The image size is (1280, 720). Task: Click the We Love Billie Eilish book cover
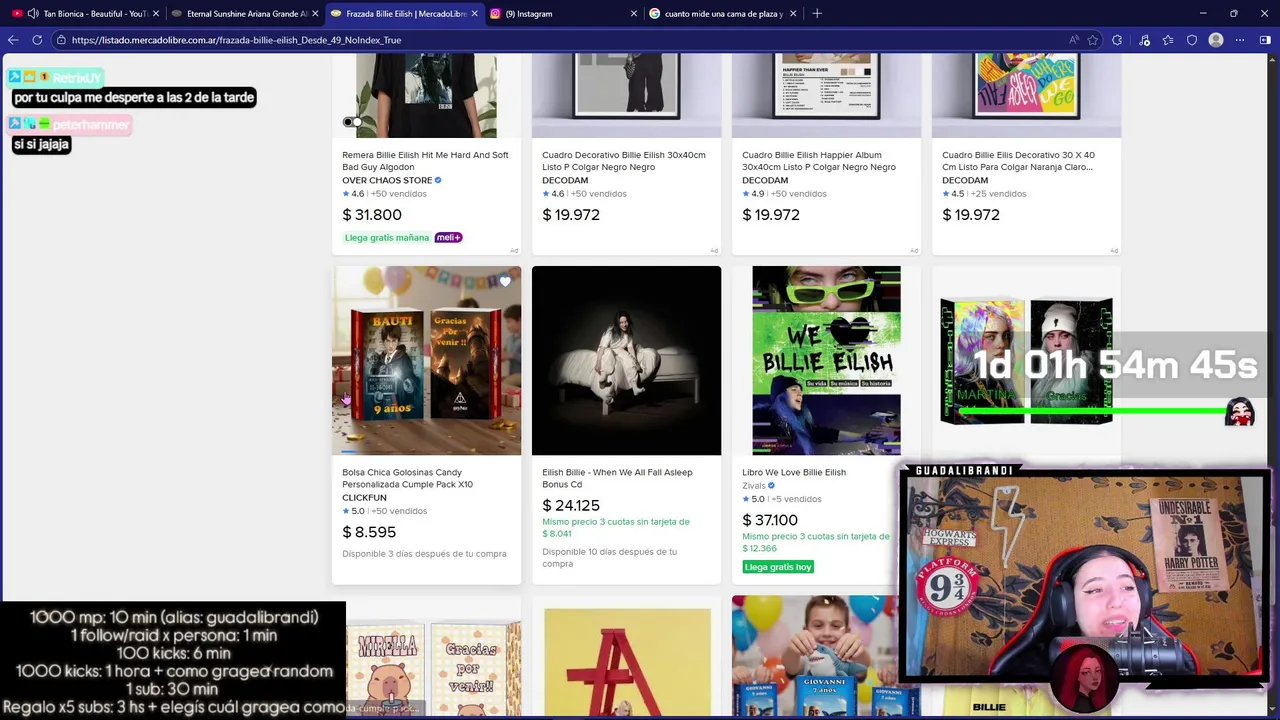click(826, 361)
